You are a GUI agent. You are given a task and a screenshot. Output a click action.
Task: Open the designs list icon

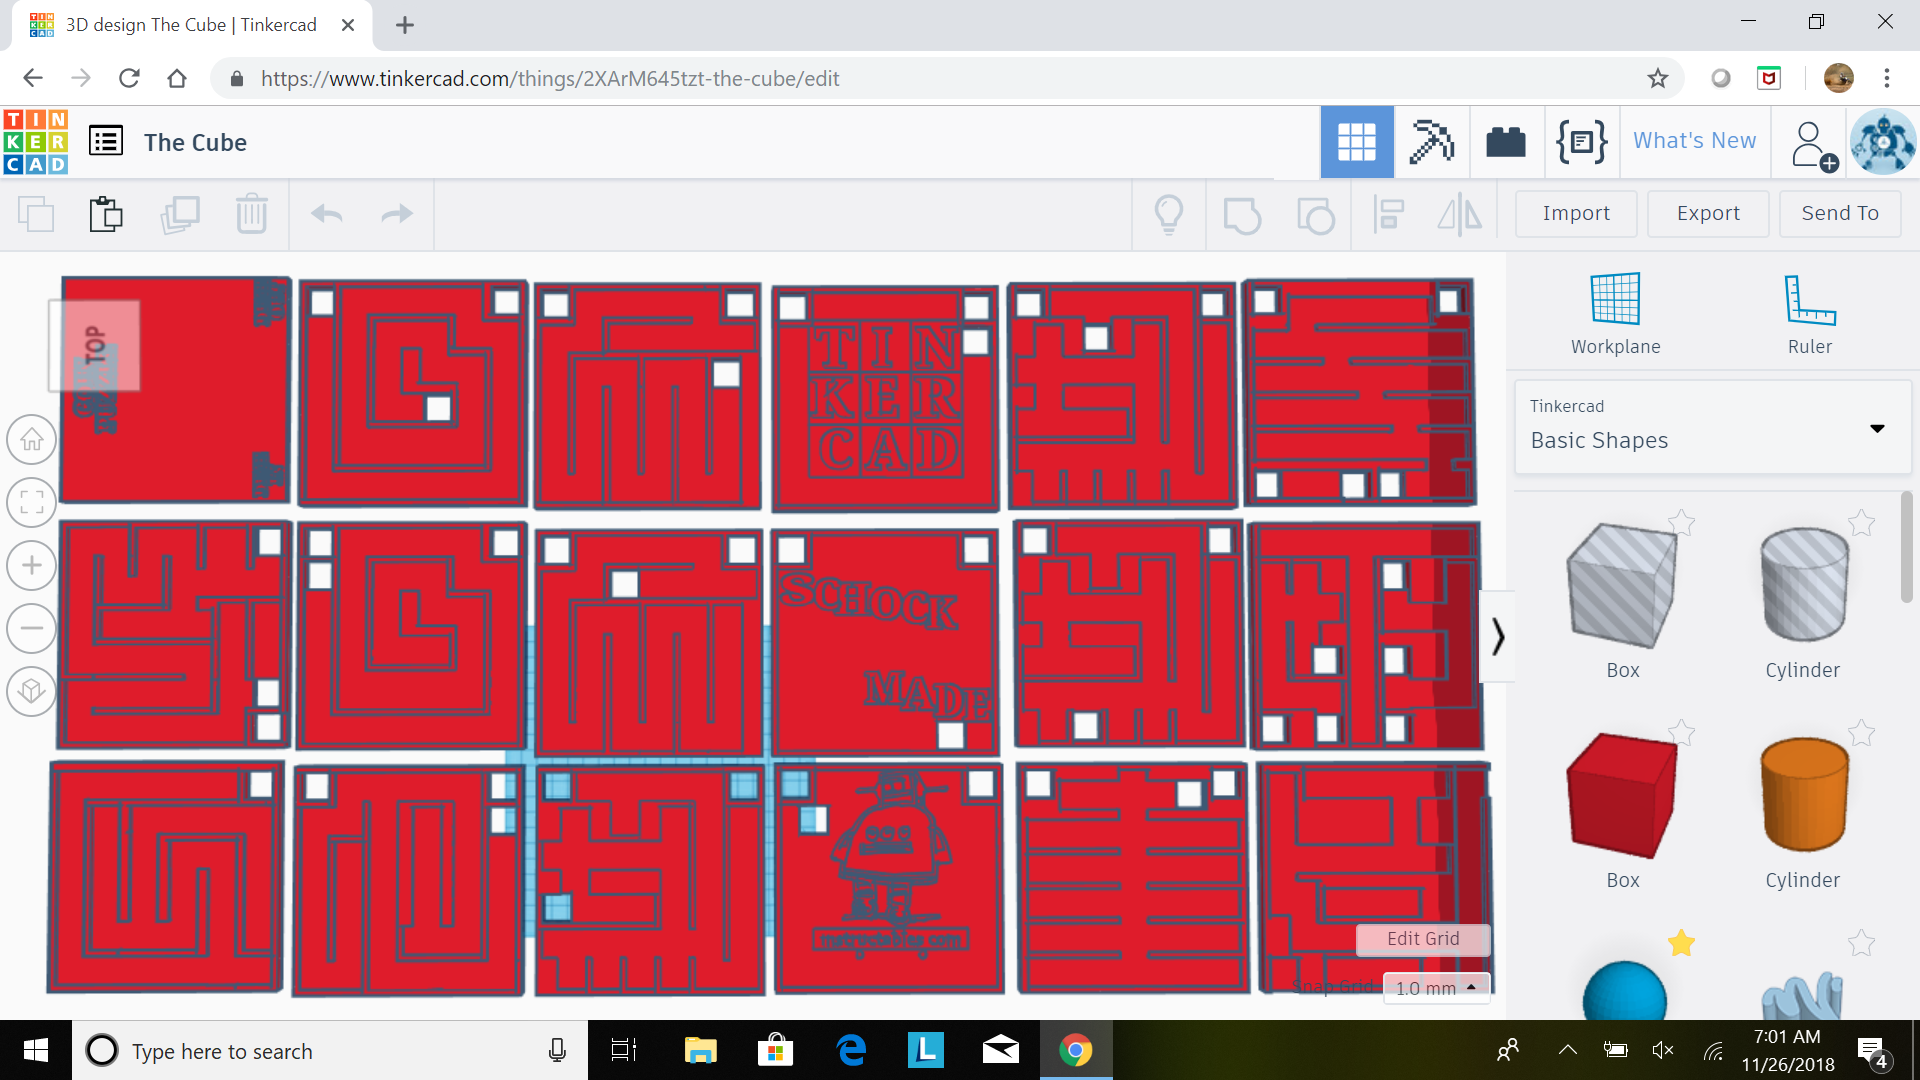(x=106, y=141)
